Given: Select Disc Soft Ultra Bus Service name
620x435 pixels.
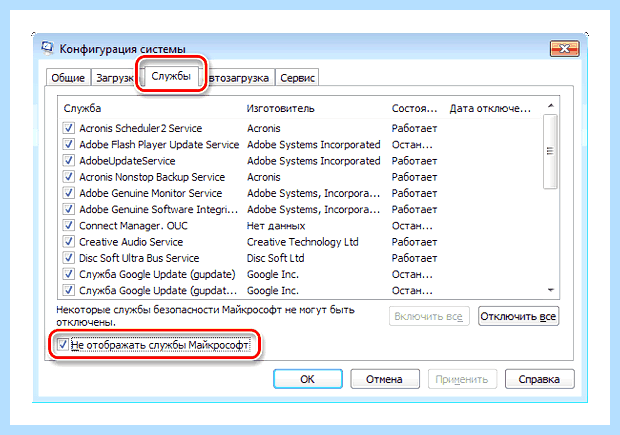Looking at the screenshot, I should tap(139, 258).
